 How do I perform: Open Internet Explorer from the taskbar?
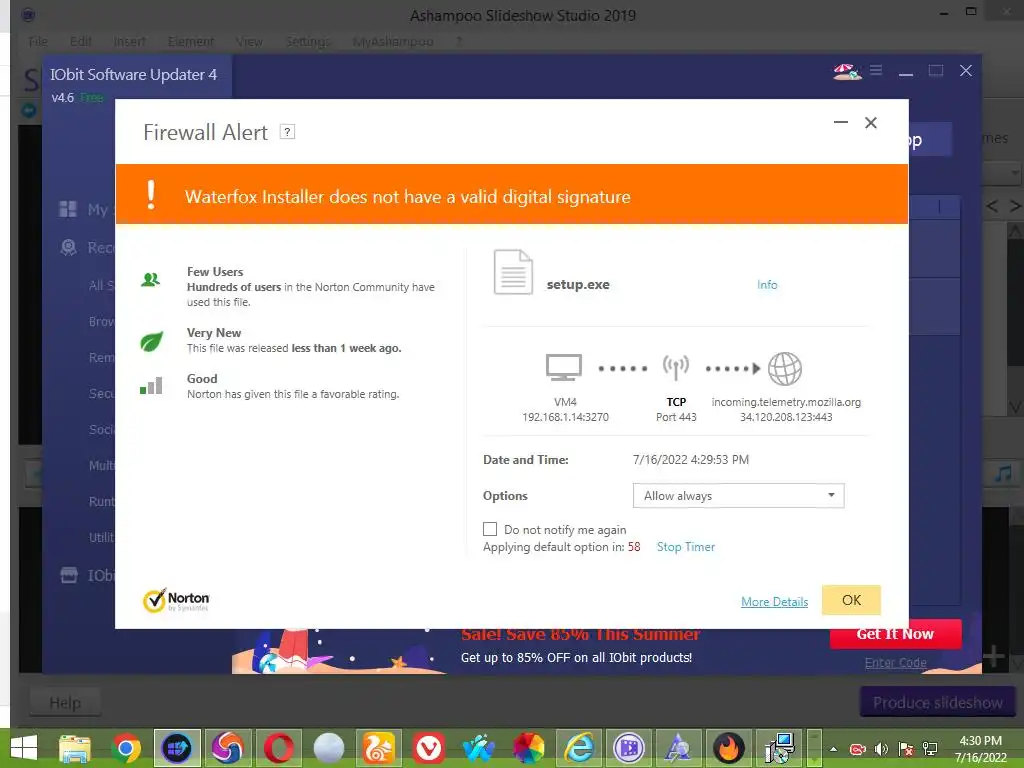pyautogui.click(x=579, y=748)
